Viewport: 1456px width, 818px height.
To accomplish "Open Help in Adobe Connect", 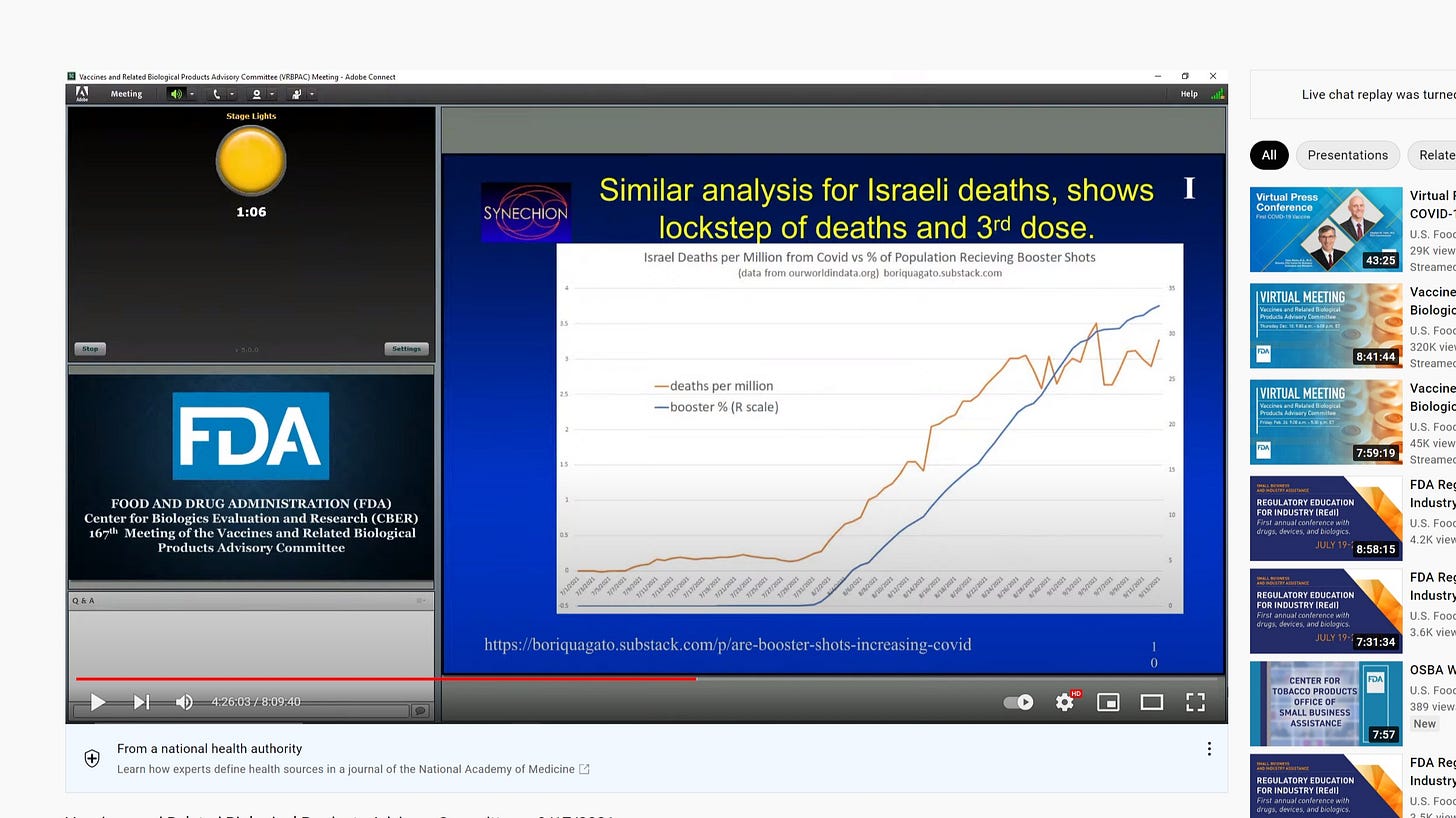I will (1189, 94).
